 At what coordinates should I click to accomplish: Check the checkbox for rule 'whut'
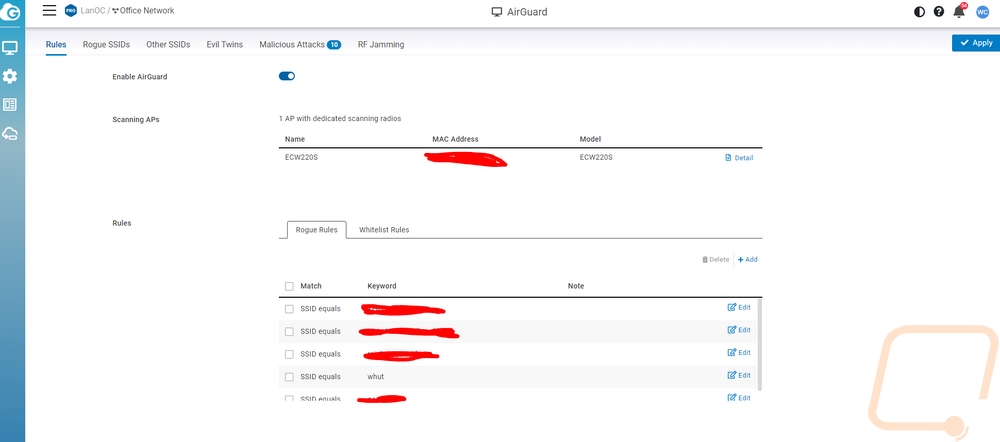coord(290,377)
